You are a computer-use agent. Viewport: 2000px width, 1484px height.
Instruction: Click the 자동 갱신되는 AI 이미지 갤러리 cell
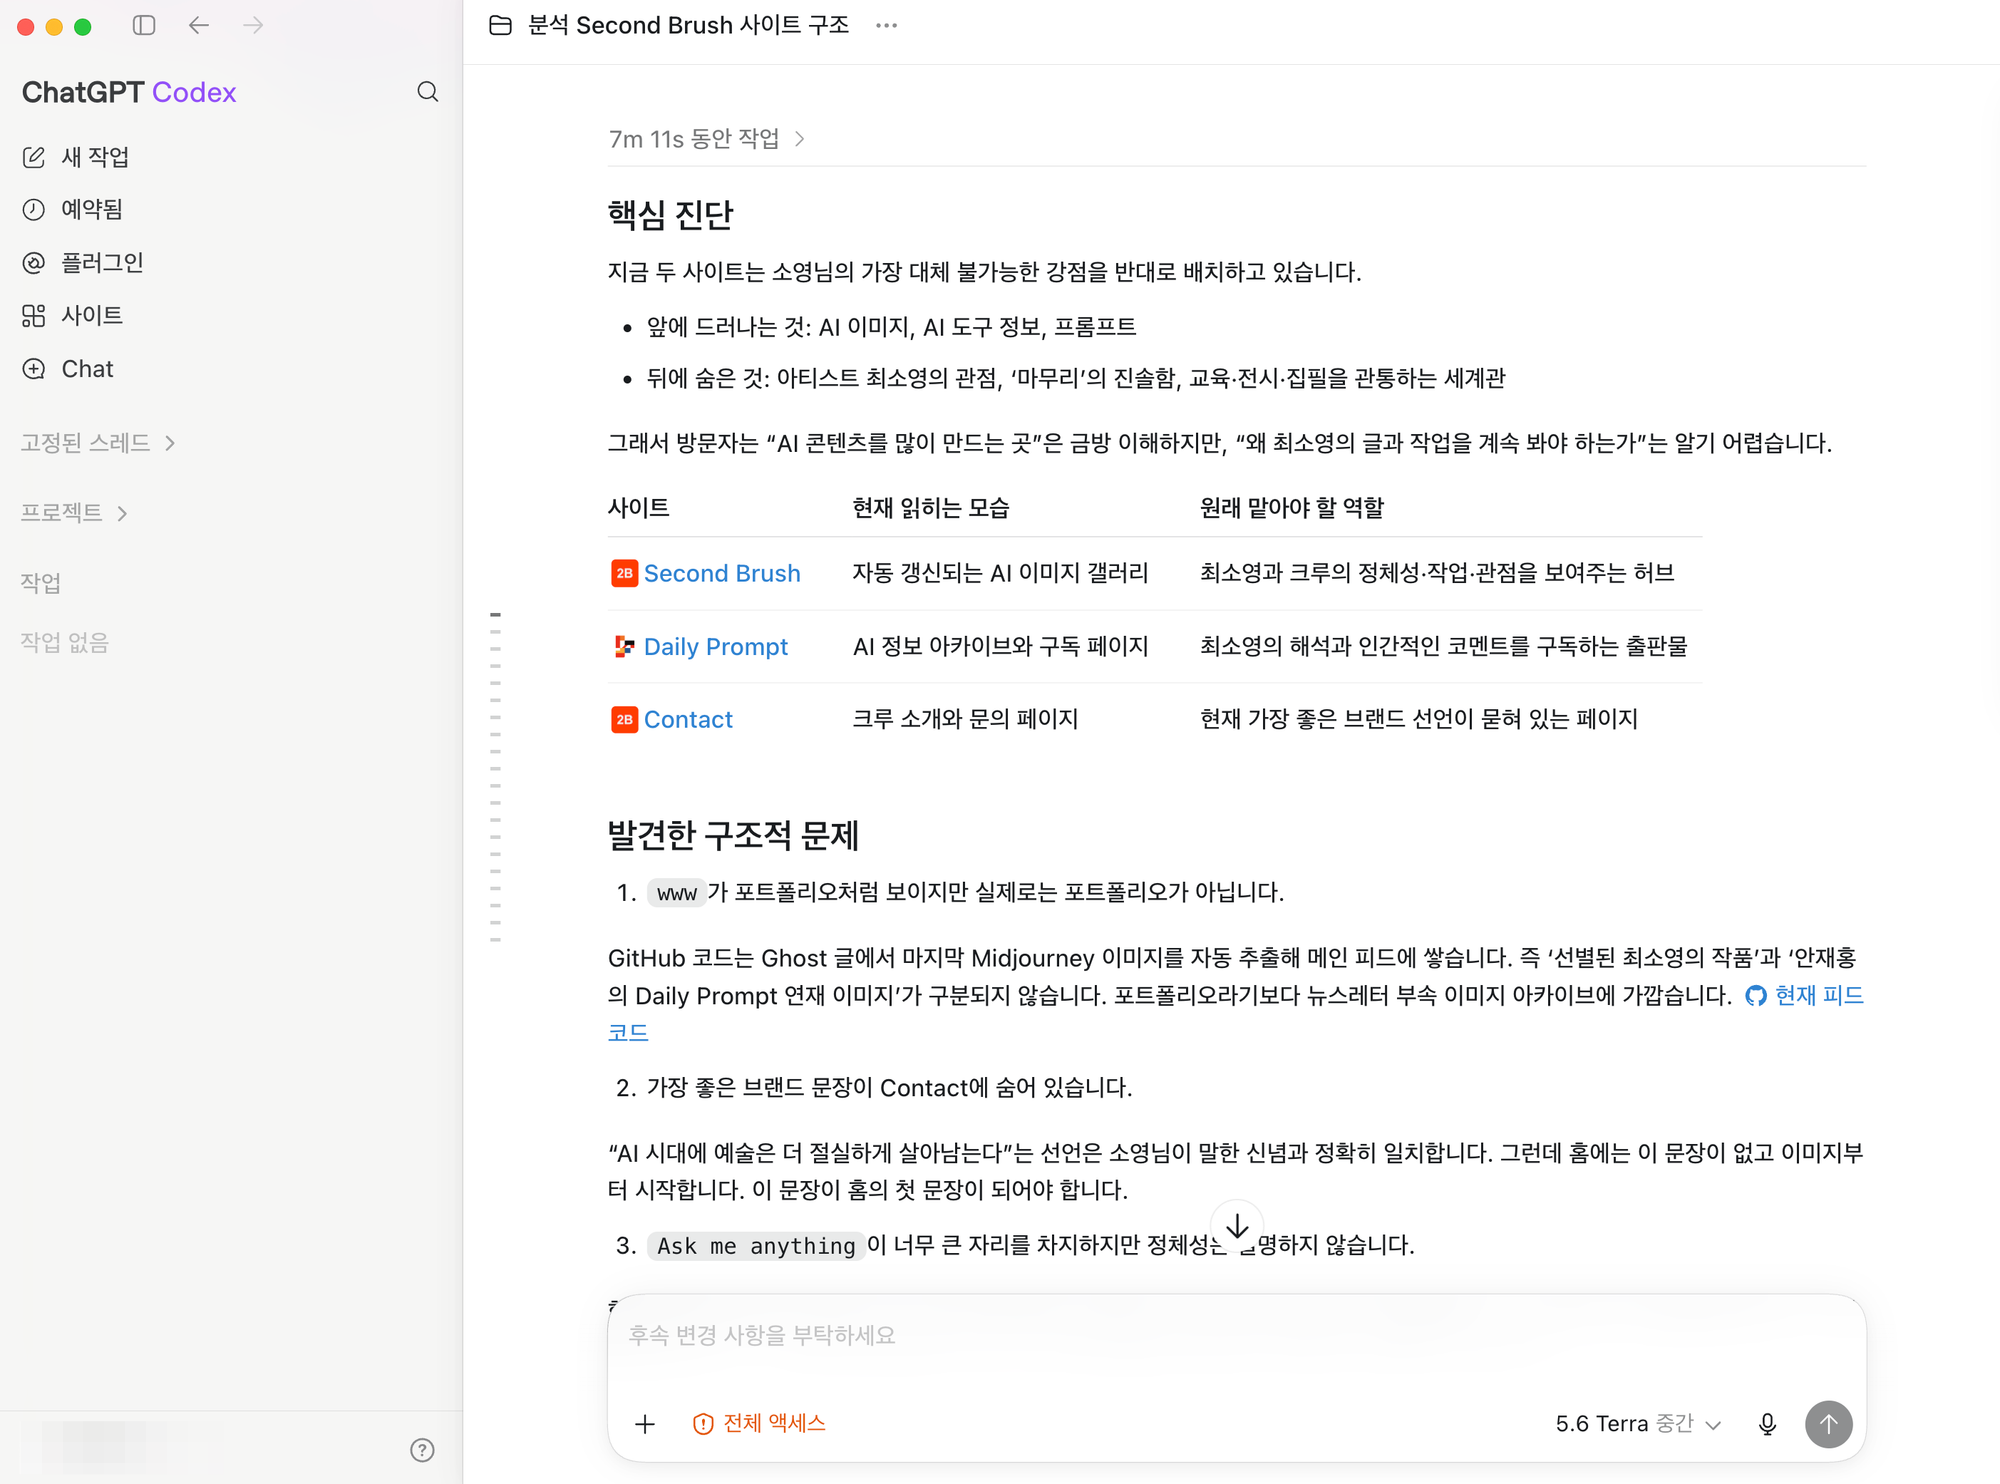click(x=1000, y=573)
